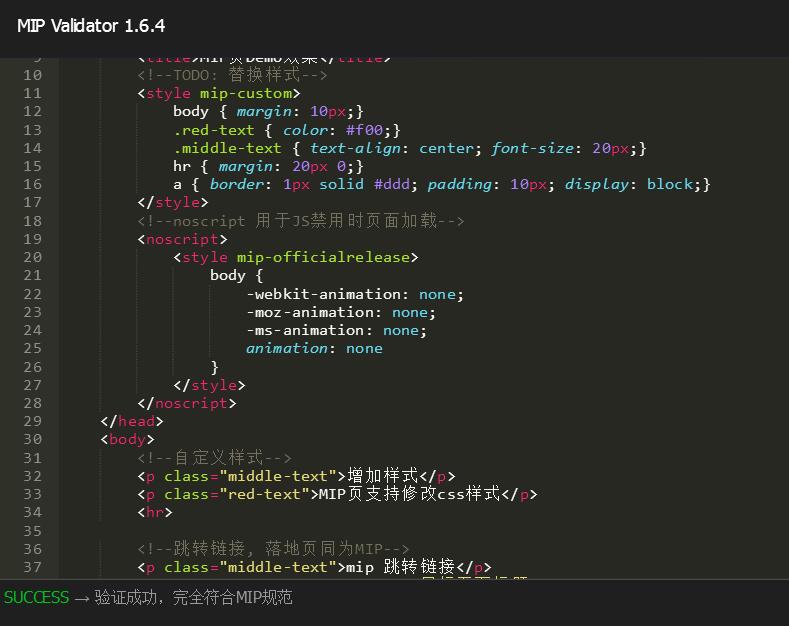Click the MIP Validator 1.6.4 title

point(91,26)
